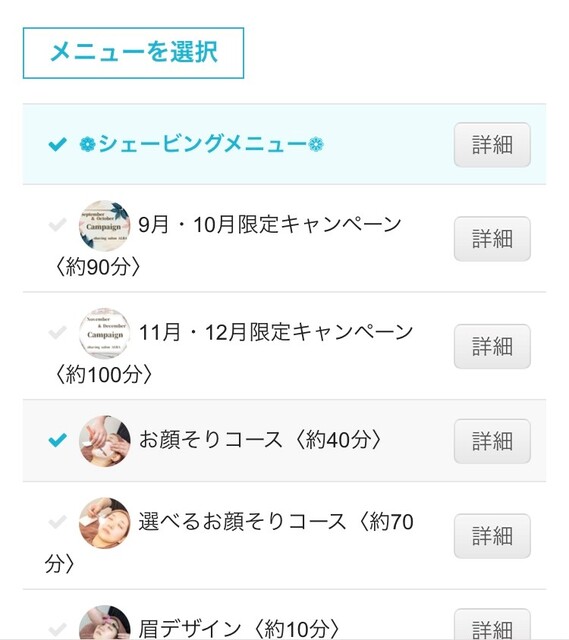Open 詳細 for 9月・10月限定キャンペーン
The width and height of the screenshot is (569, 640).
[x=492, y=239]
